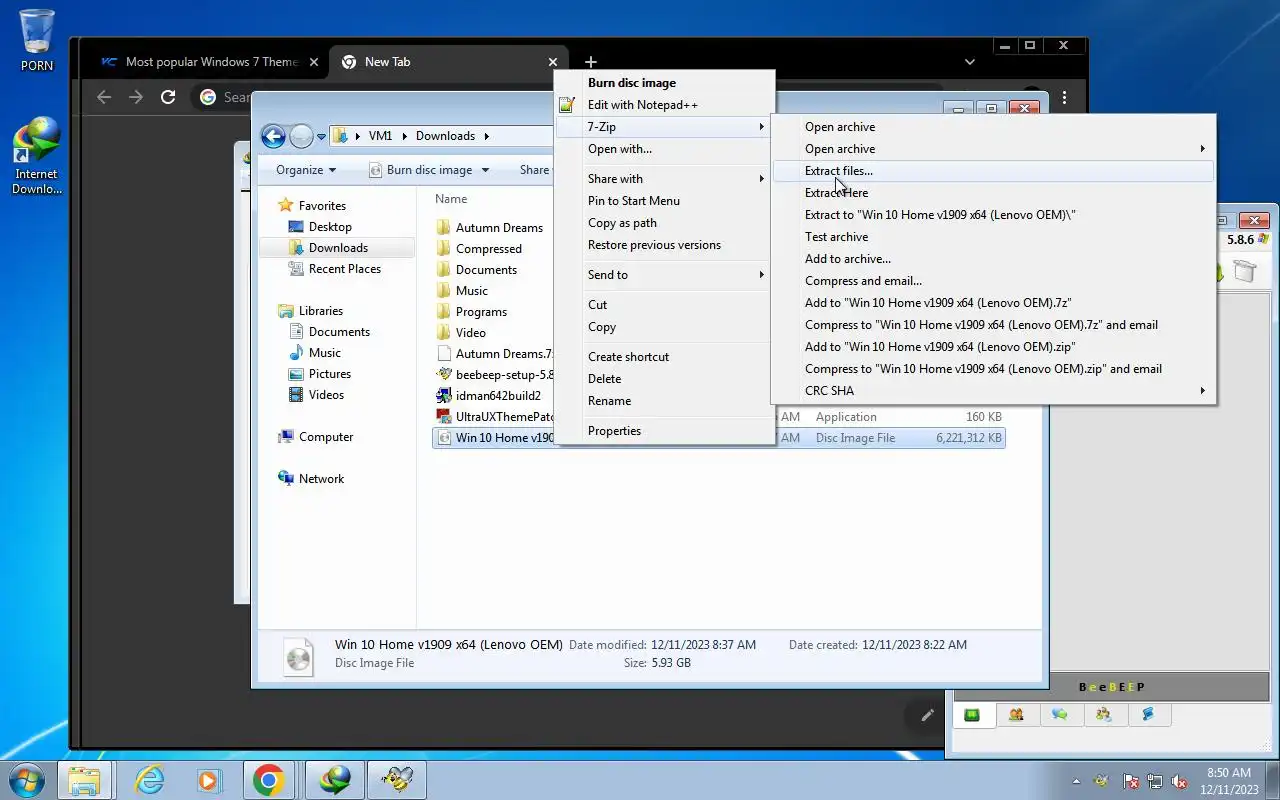Viewport: 1280px width, 800px height.
Task: Click Chrome customize pencil button
Action: pos(927,715)
